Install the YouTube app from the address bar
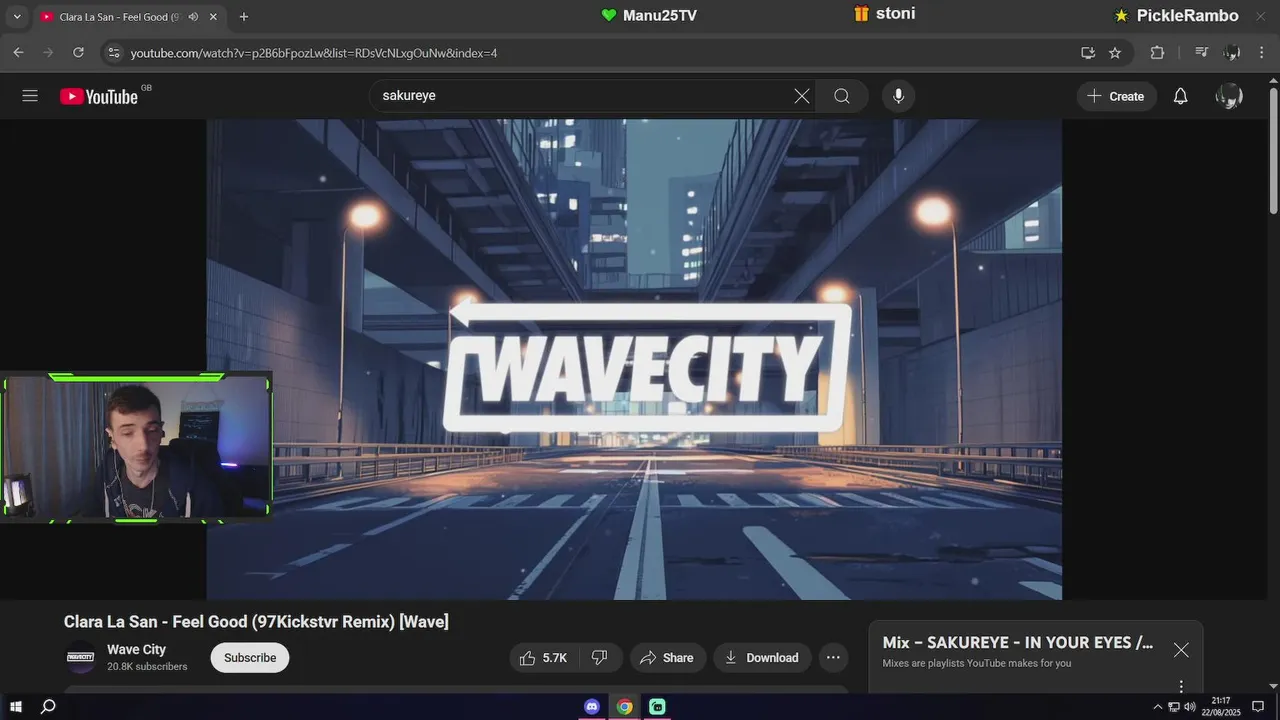Image resolution: width=1280 pixels, height=720 pixels. click(x=1088, y=53)
